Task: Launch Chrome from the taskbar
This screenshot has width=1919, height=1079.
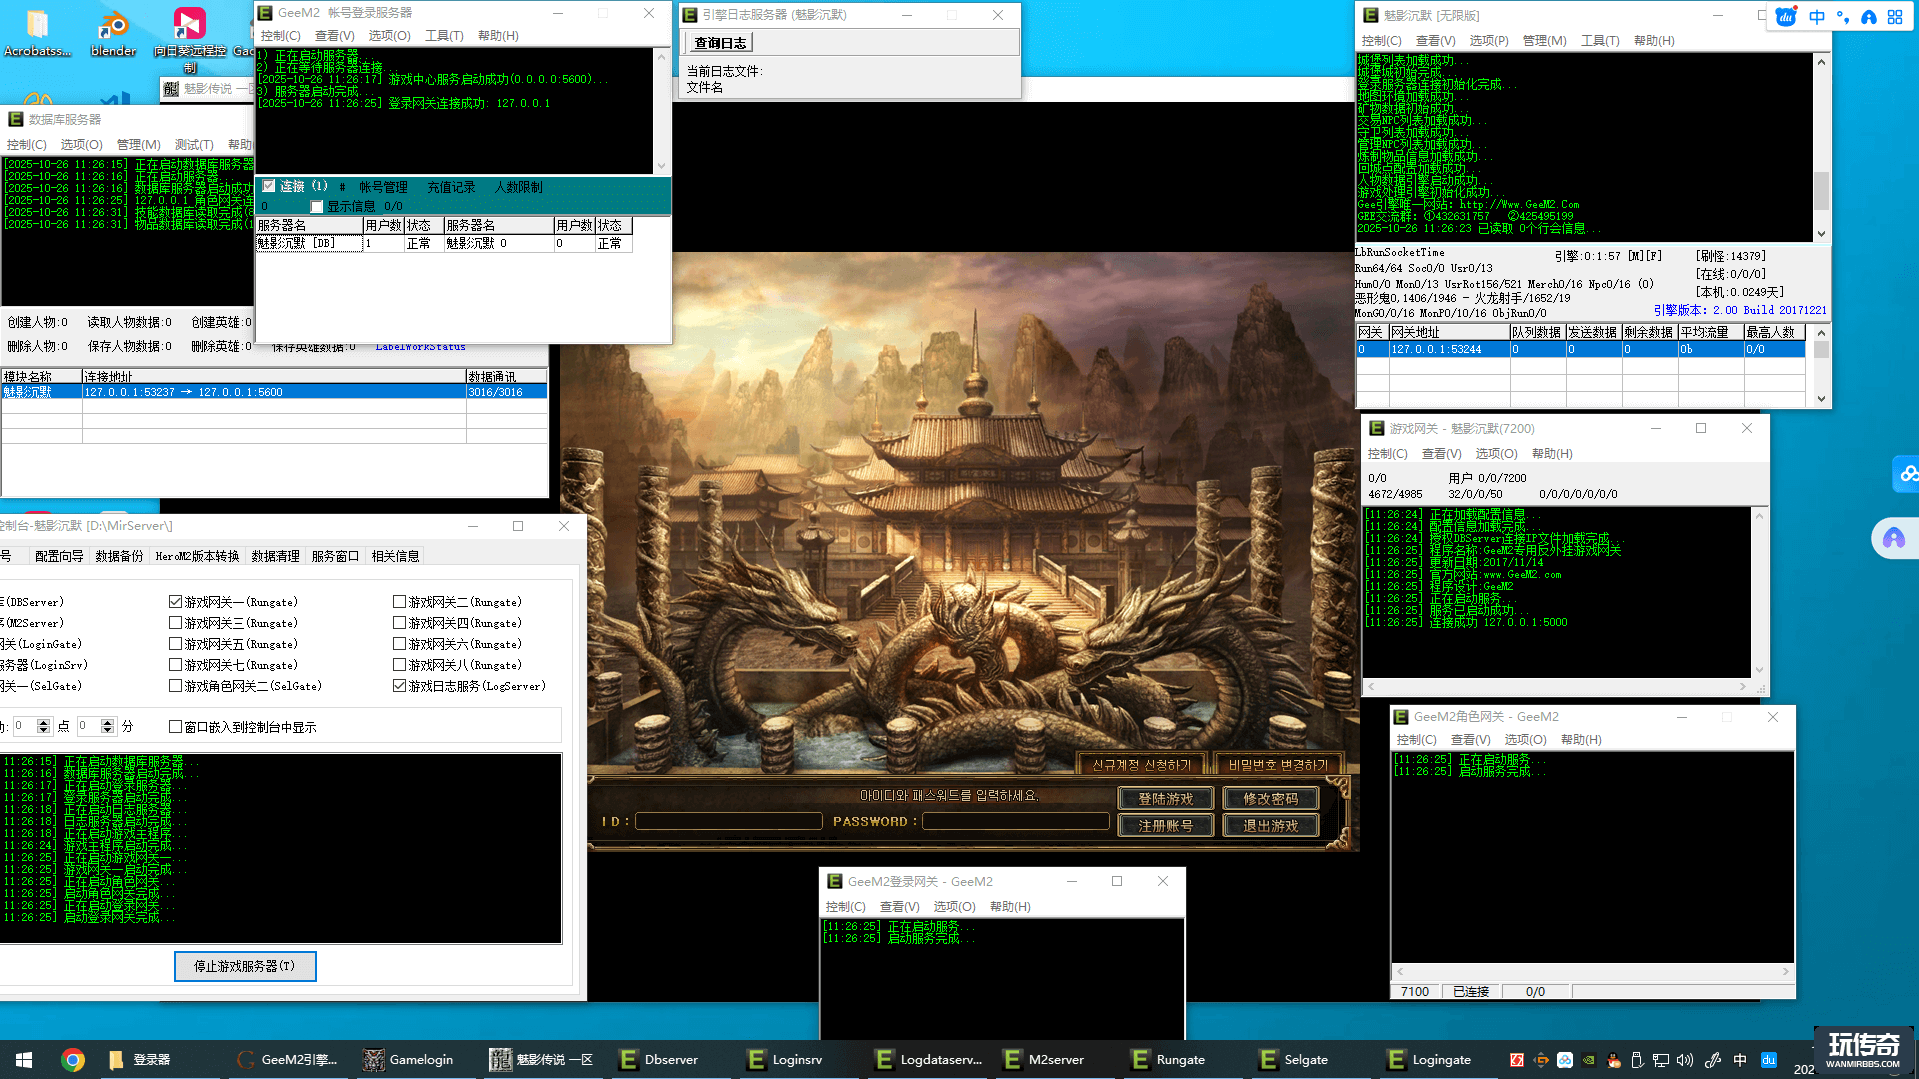Action: 72,1059
